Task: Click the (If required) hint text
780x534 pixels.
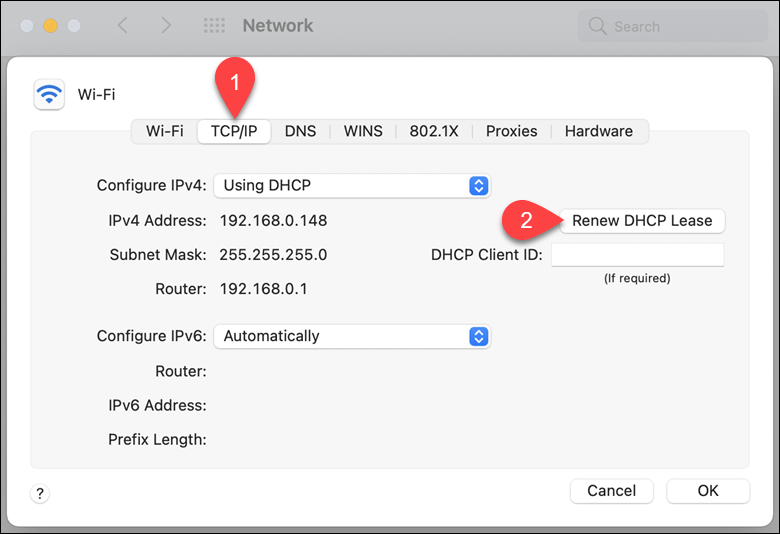Action: click(637, 278)
